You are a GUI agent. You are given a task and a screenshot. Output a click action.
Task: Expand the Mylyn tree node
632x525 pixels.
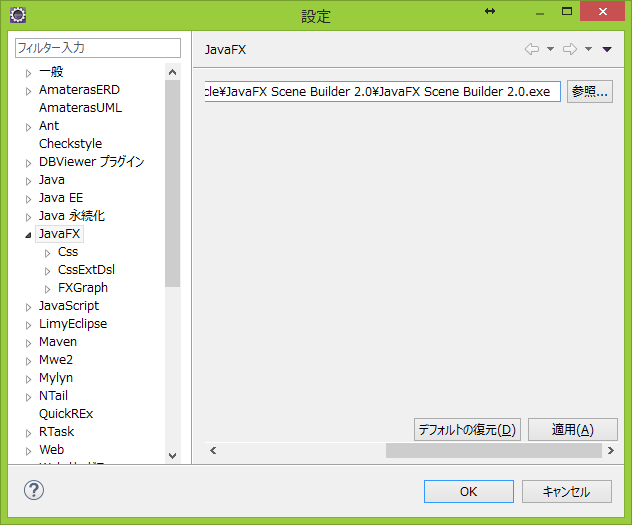pyautogui.click(x=28, y=379)
